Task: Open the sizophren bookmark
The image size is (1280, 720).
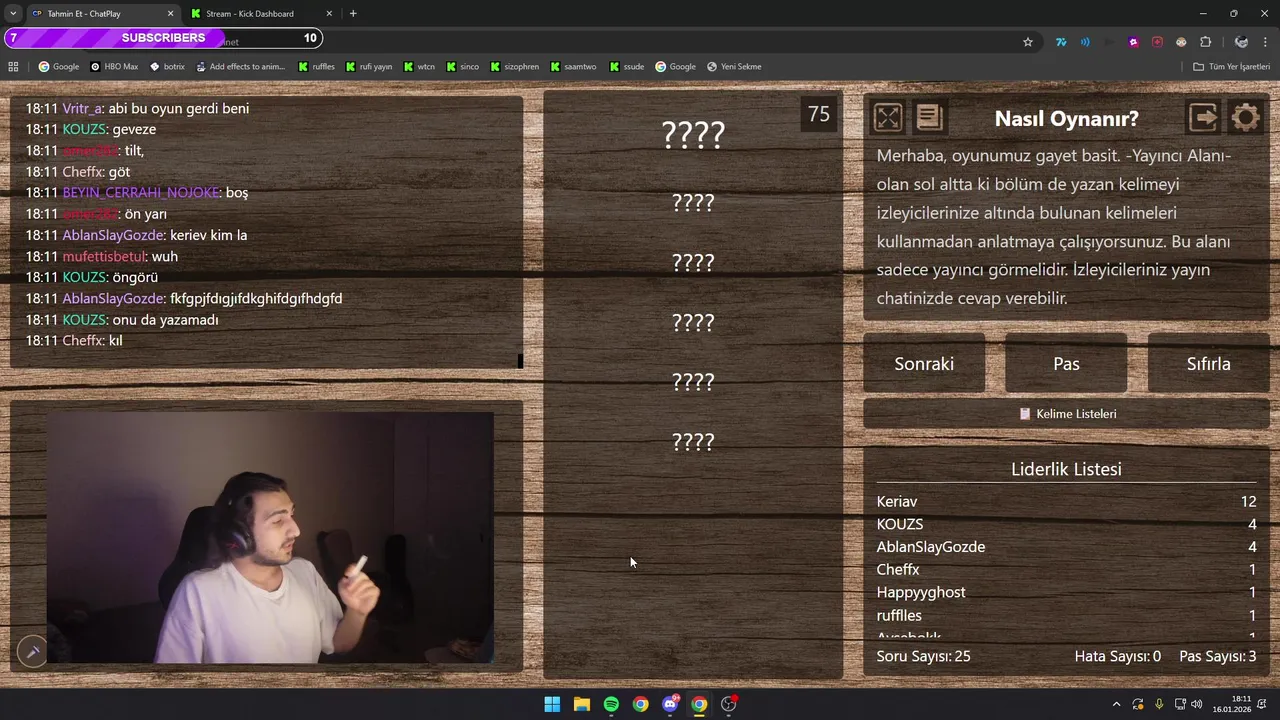Action: pyautogui.click(x=514, y=67)
